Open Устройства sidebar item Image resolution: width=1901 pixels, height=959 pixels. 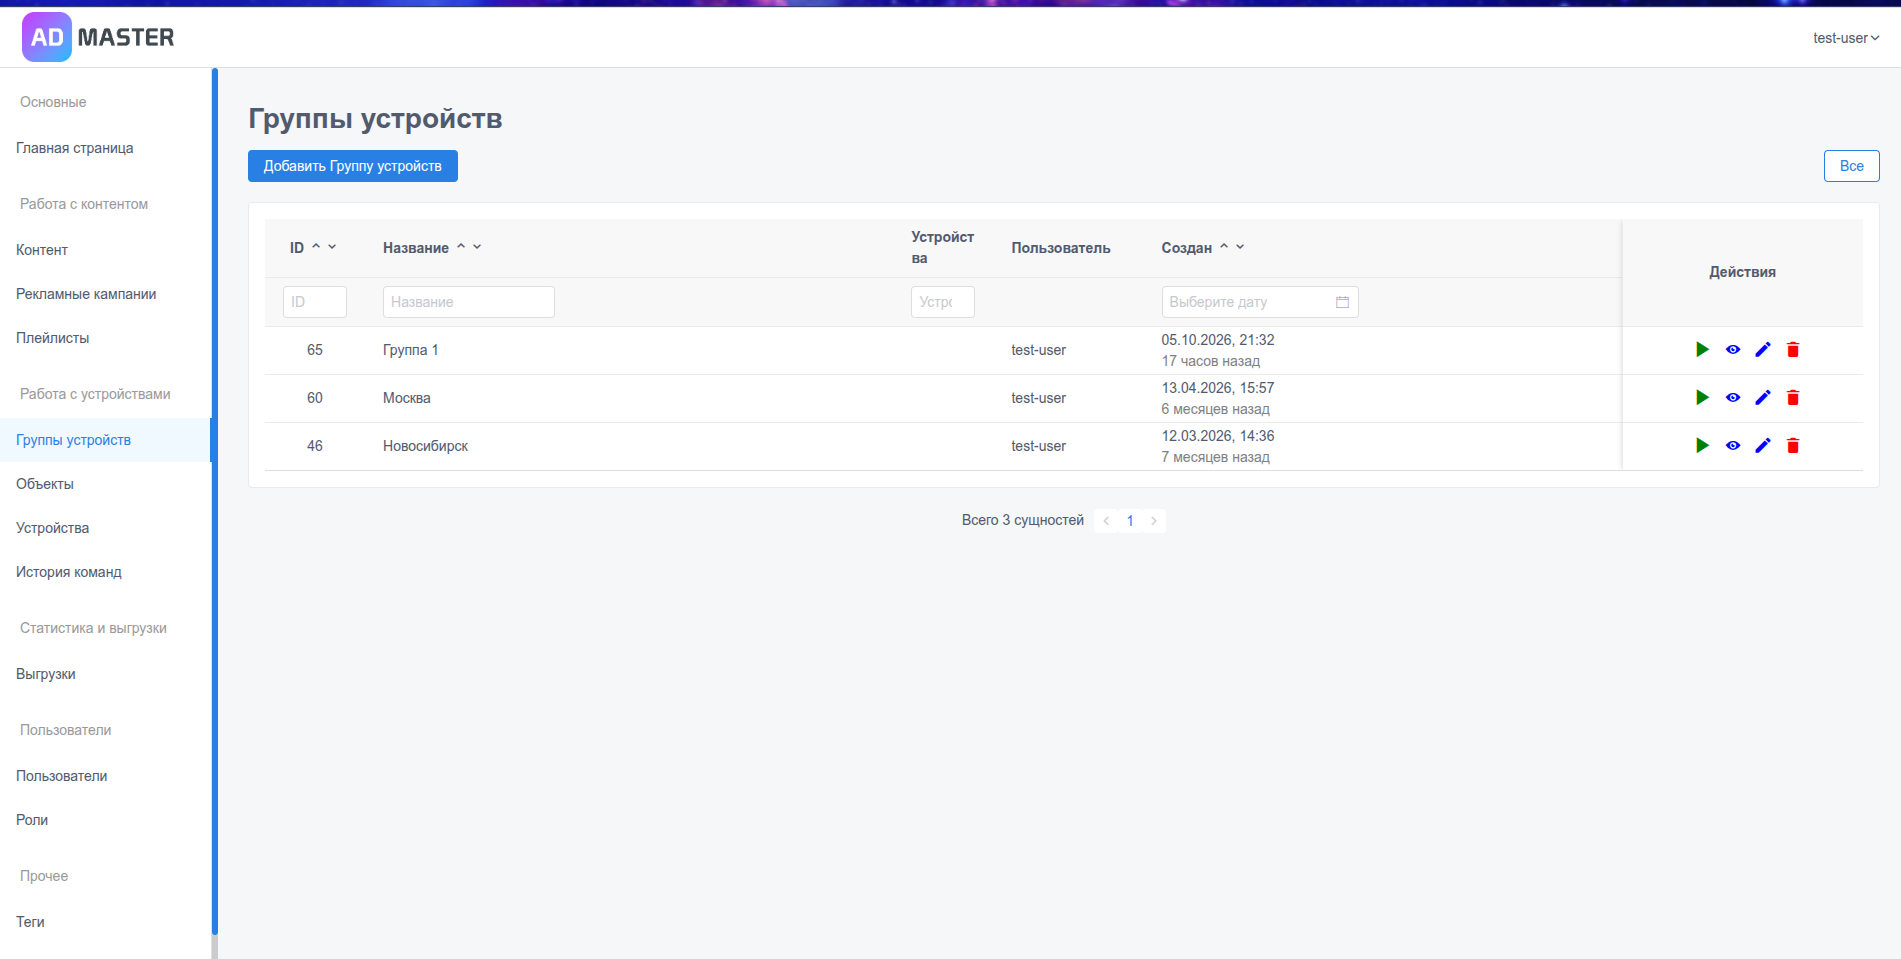tap(53, 528)
